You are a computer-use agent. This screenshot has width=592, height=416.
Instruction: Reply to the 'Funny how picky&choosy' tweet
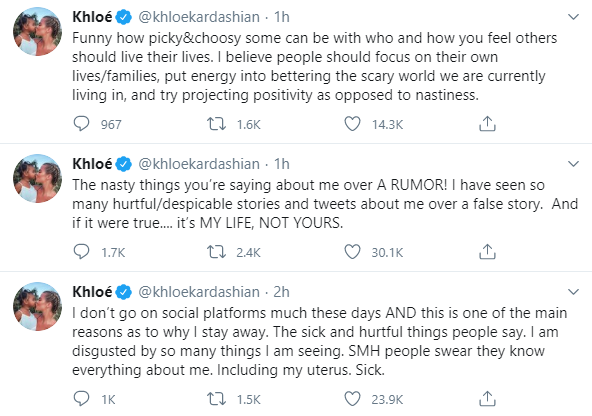click(x=81, y=123)
